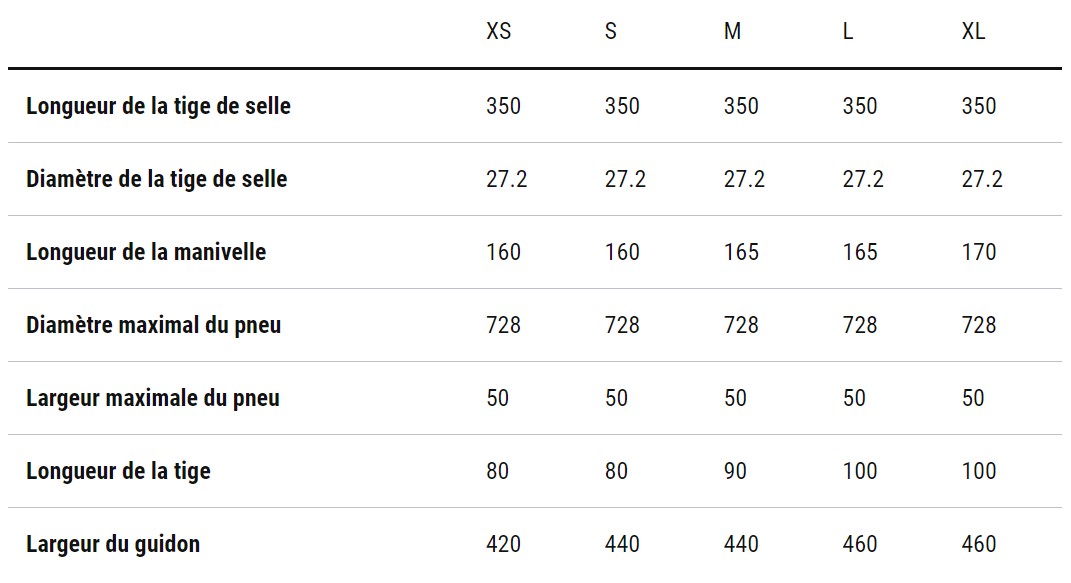Select the Largeur du guidon row label
1071x583 pixels.
pyautogui.click(x=113, y=545)
